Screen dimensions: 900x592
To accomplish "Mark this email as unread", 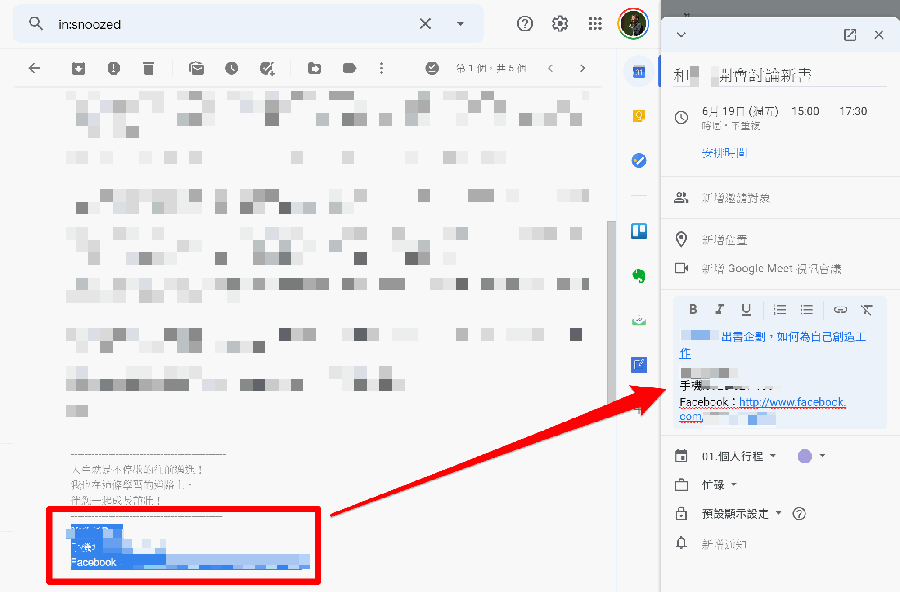I will pos(196,68).
